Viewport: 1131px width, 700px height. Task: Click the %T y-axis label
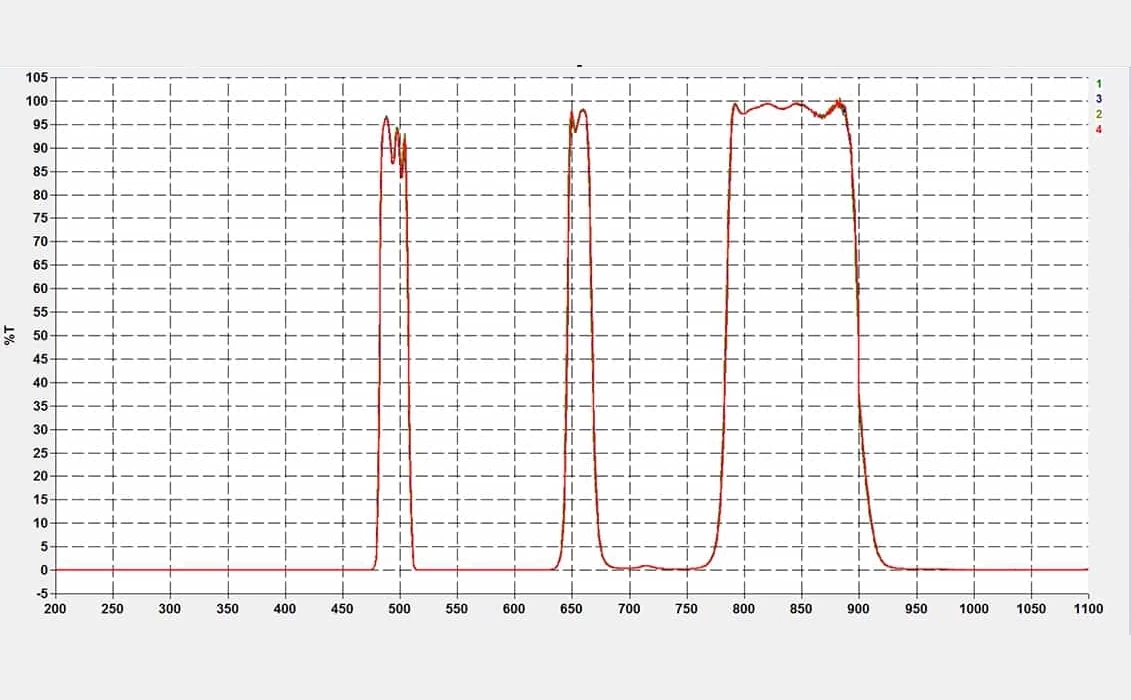click(x=10, y=335)
